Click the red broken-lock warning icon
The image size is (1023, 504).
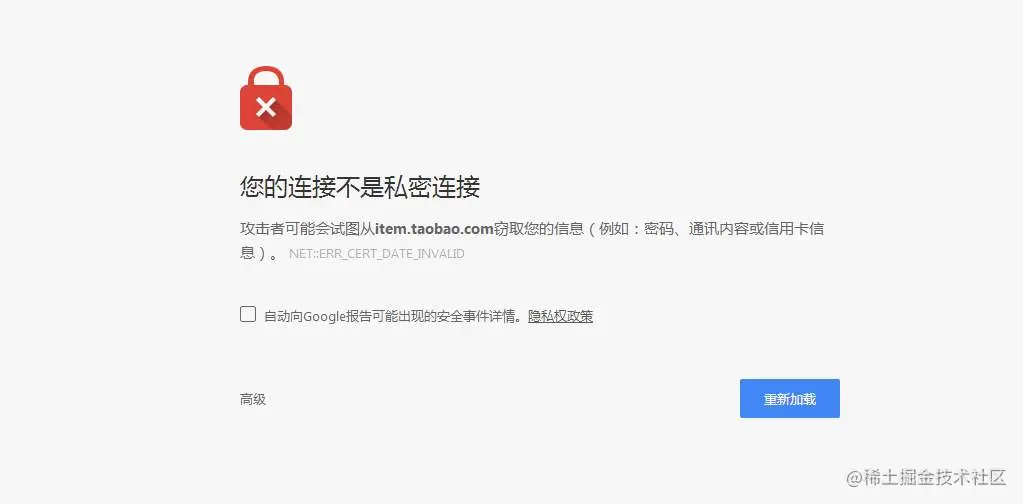click(x=266, y=98)
